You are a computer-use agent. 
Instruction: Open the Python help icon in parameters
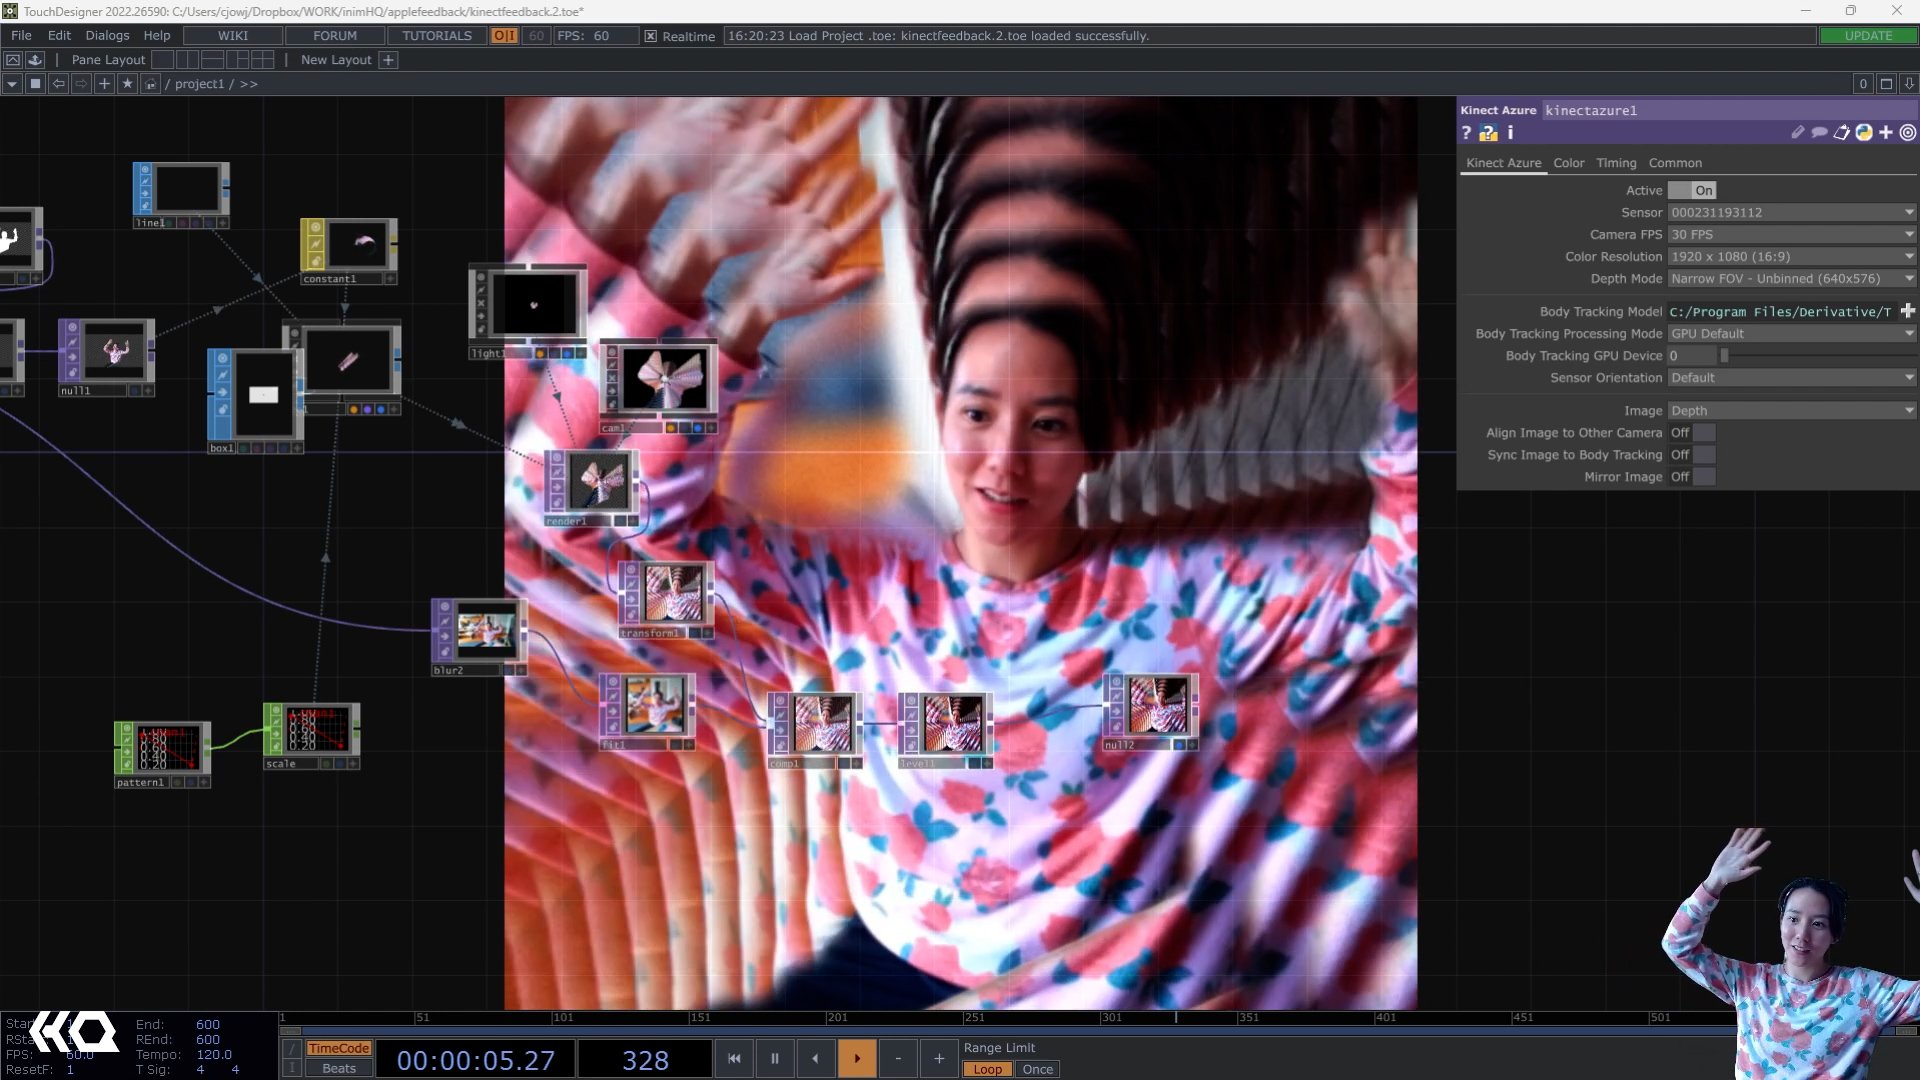point(1489,133)
